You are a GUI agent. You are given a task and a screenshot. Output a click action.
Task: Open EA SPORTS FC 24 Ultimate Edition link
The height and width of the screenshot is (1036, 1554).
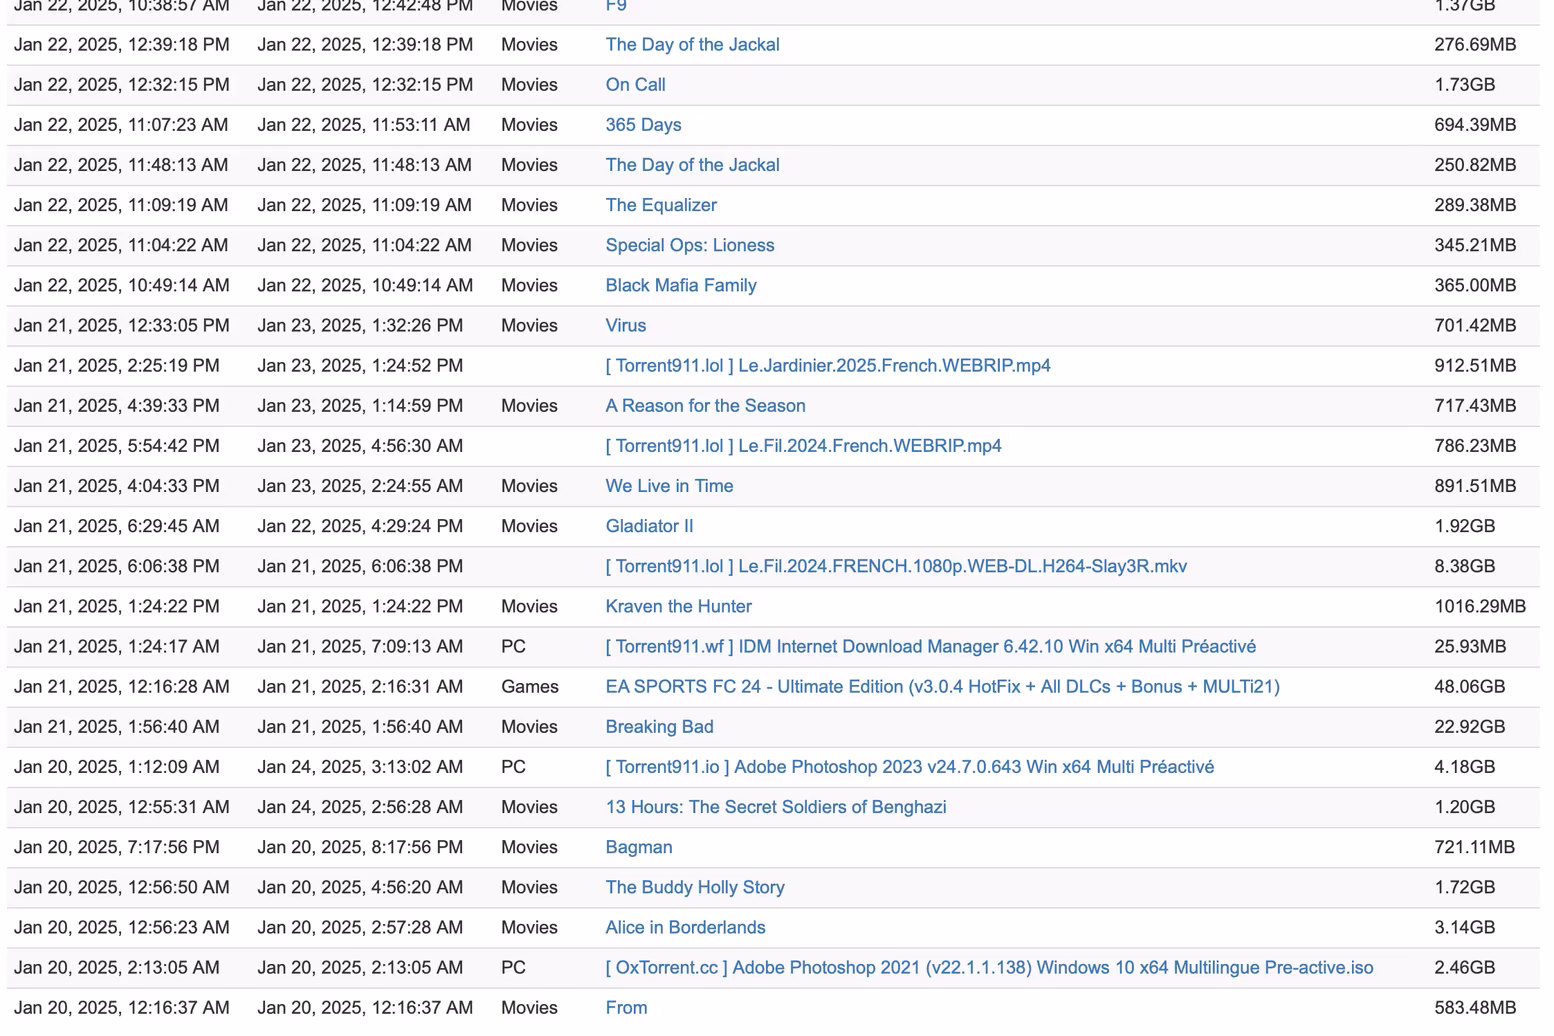(942, 686)
